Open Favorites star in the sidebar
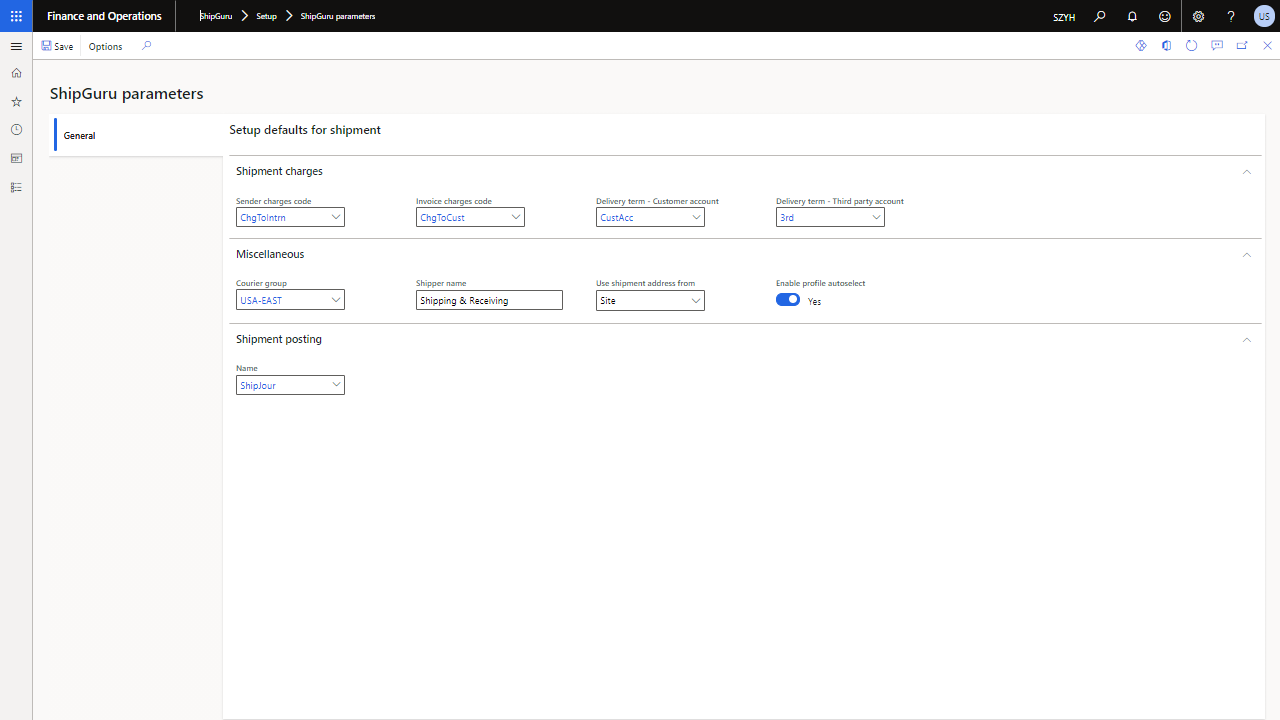The width and height of the screenshot is (1280, 720). point(16,102)
